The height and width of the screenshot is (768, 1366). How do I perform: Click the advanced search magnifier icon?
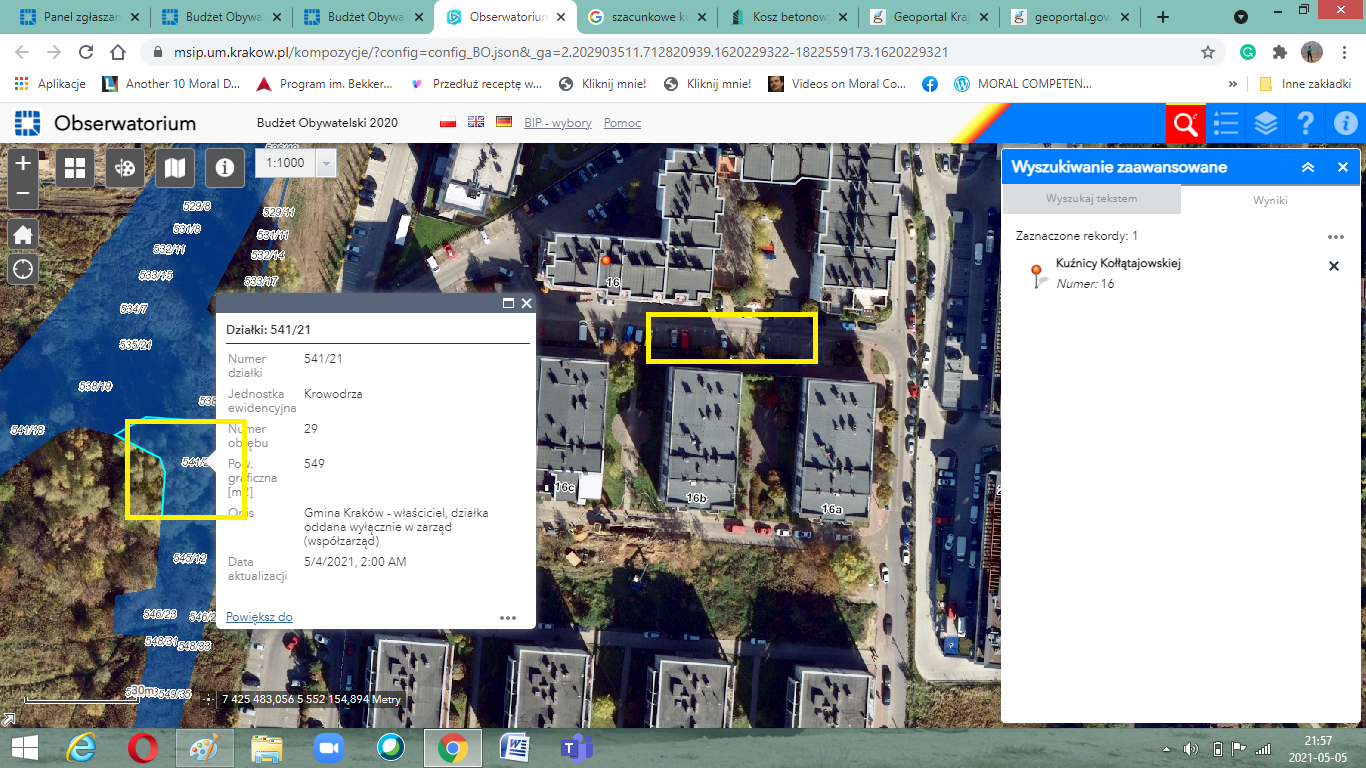point(1185,124)
